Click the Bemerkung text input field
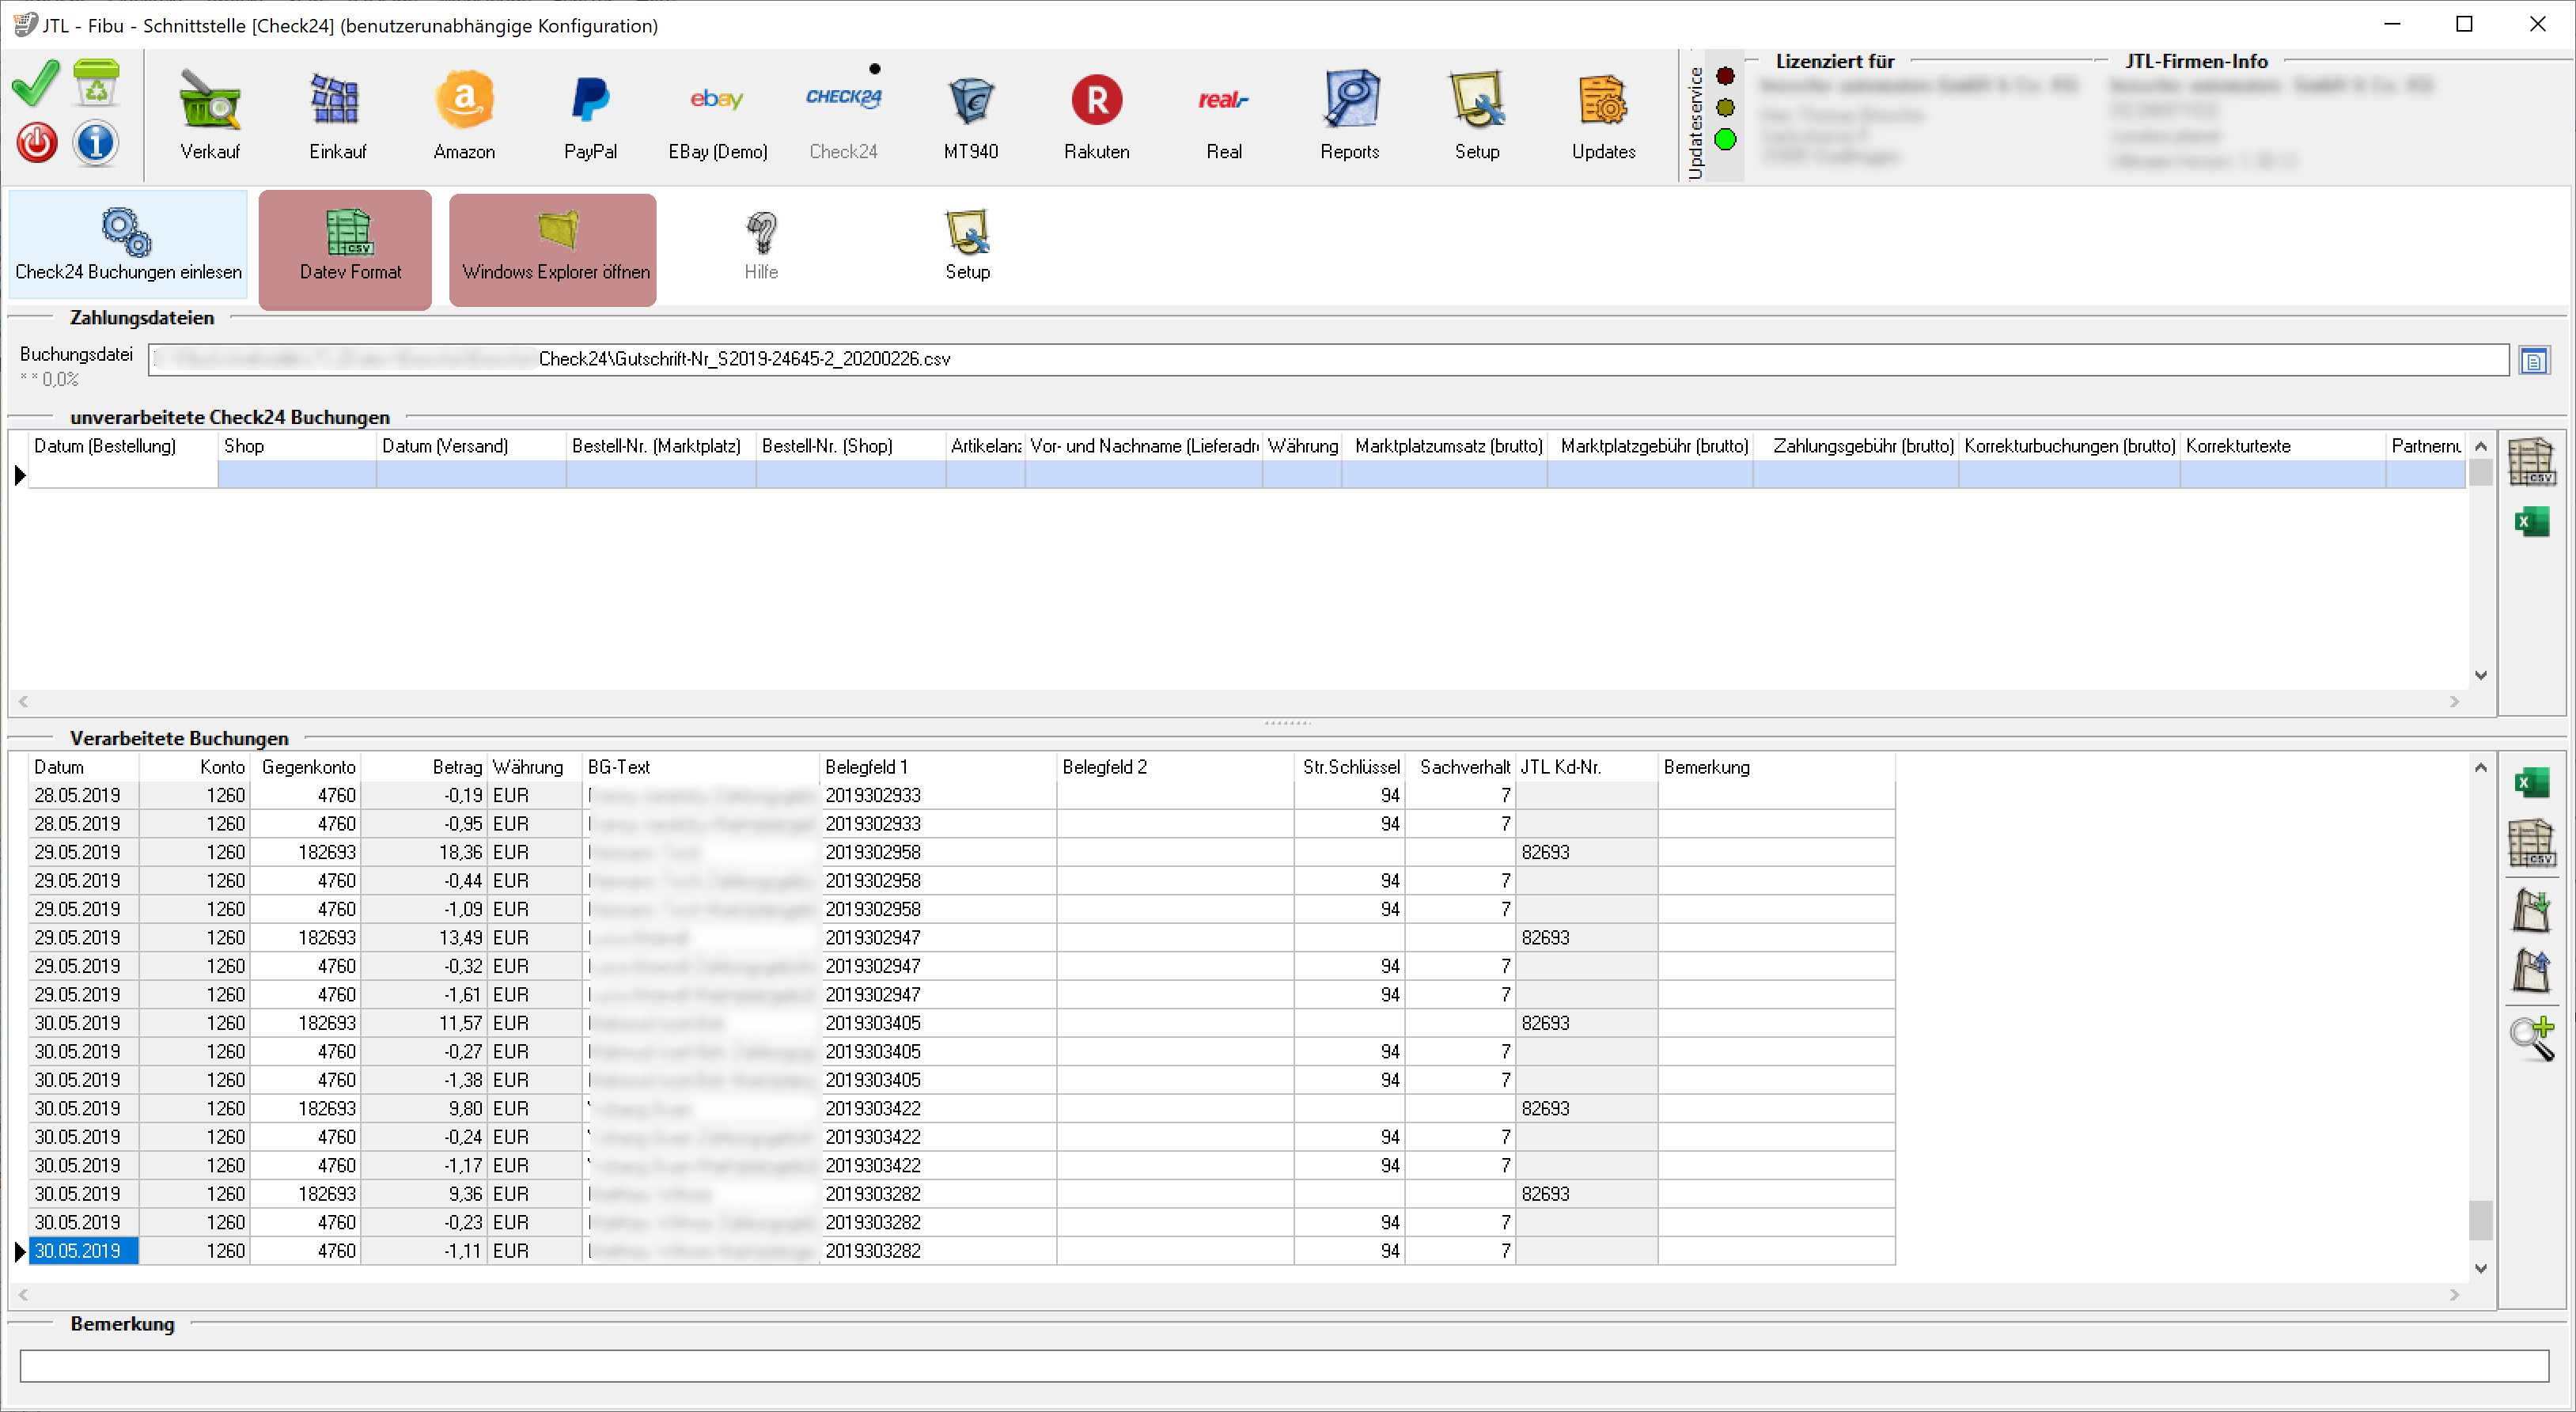 (1283, 1366)
